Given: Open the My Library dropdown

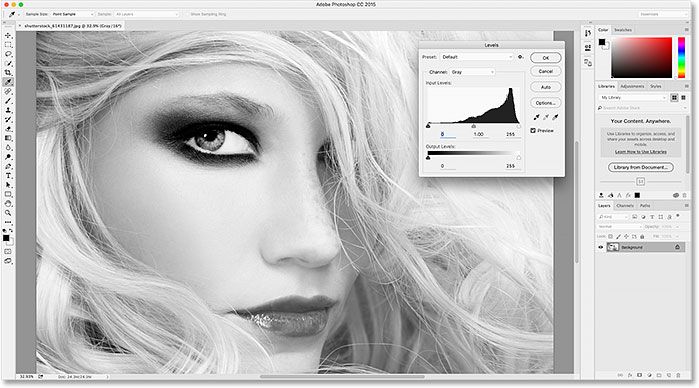Looking at the screenshot, I should (x=633, y=97).
